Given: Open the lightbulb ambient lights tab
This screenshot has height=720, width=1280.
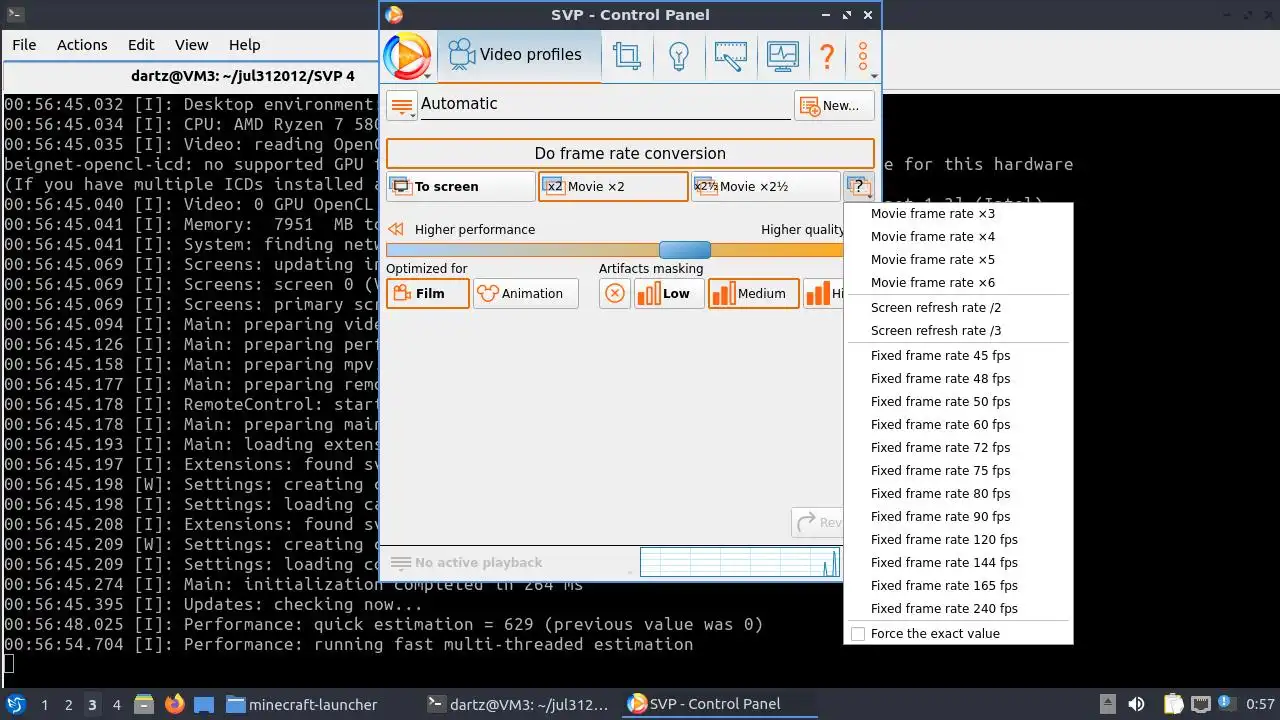Looking at the screenshot, I should point(679,56).
